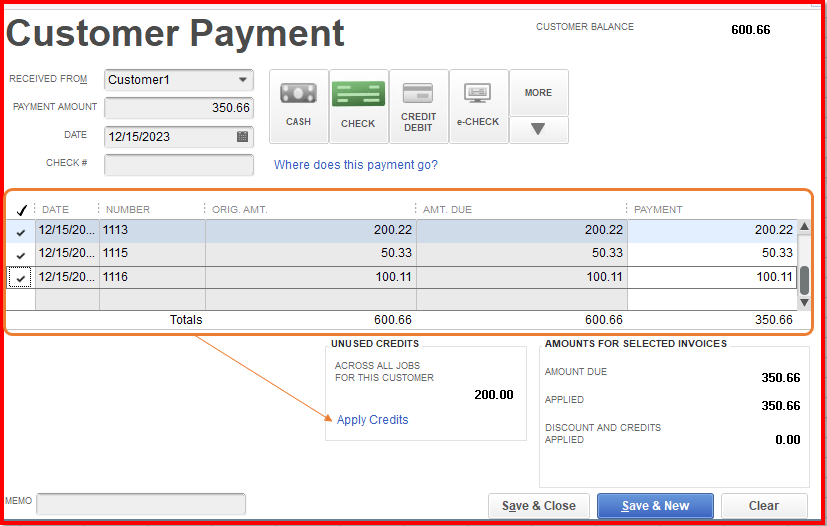Uncheck invoice 1116 row checkmark

21,278
